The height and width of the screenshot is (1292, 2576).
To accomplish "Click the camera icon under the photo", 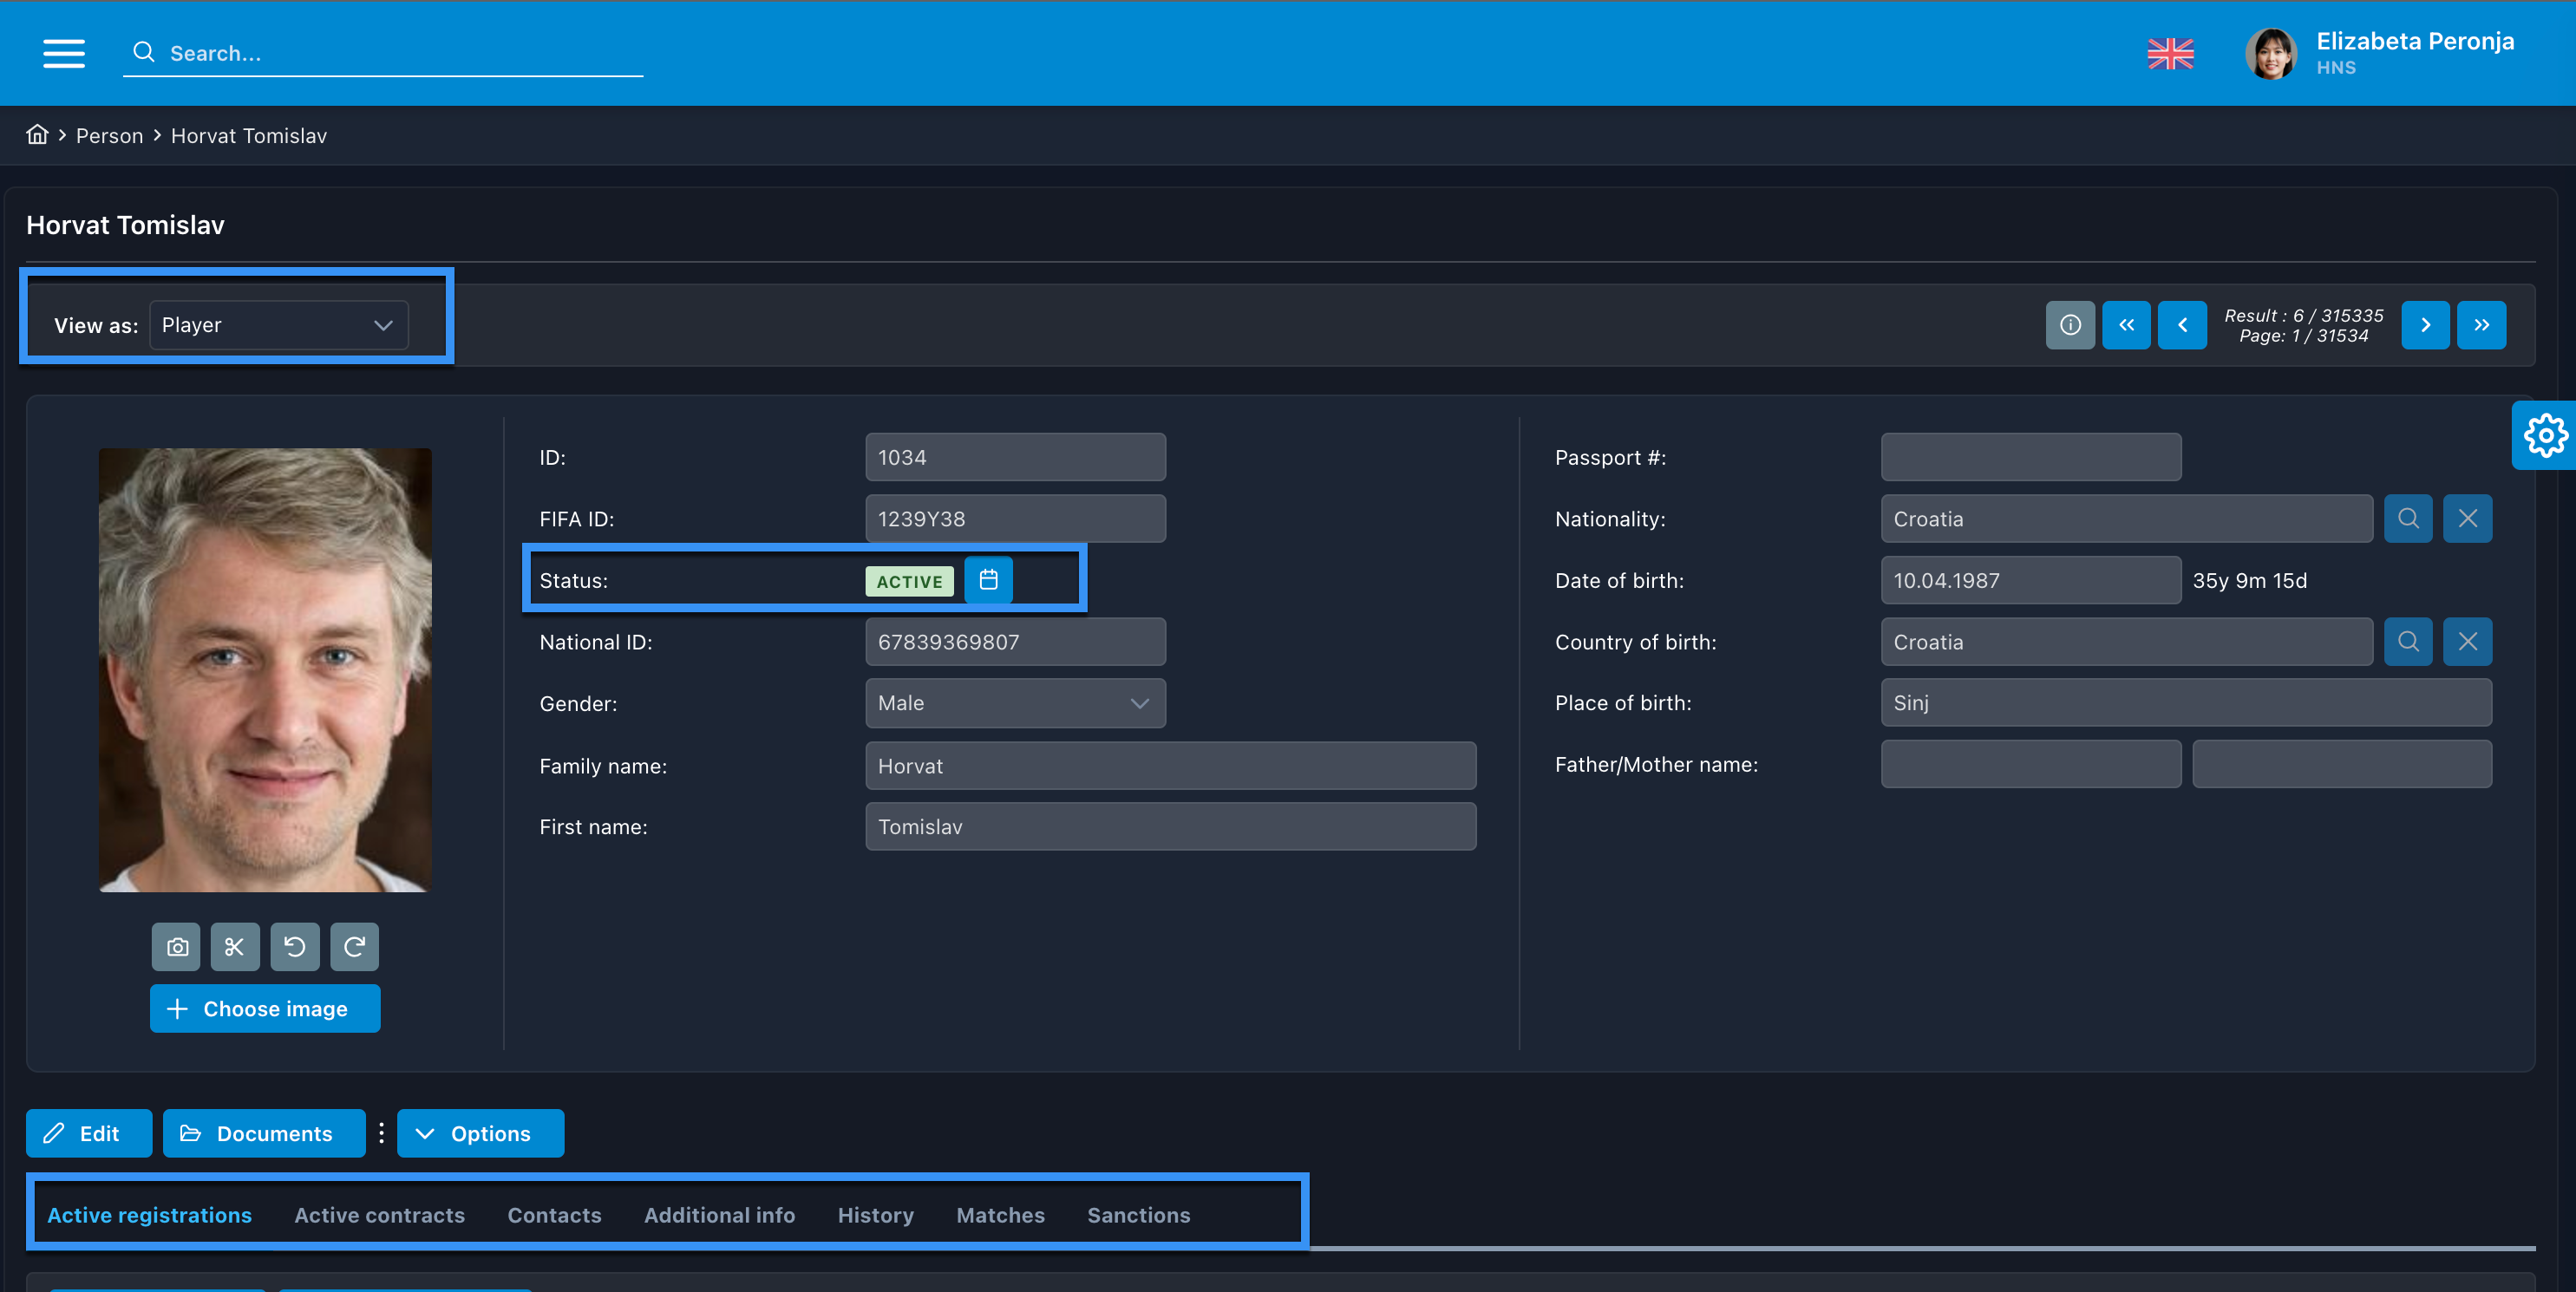I will point(177,946).
